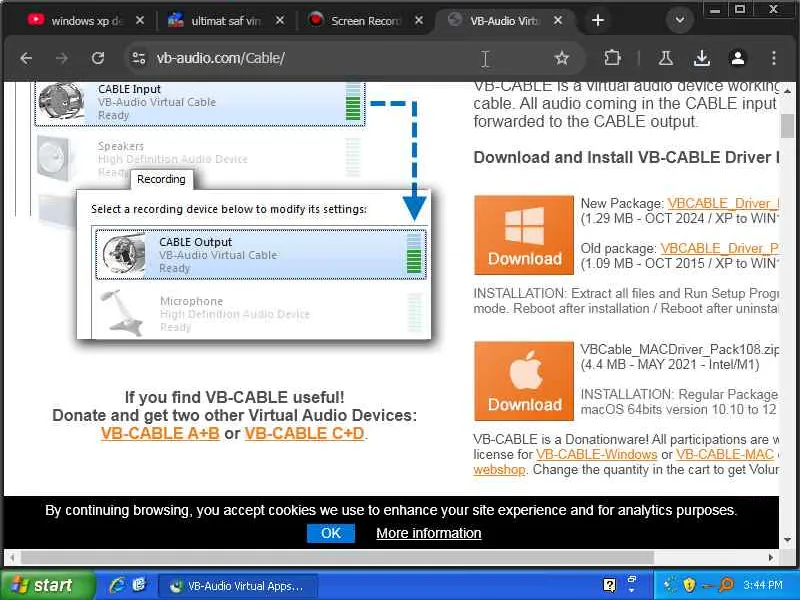This screenshot has width=800, height=600.
Task: Click the vertical scrollbar thumb
Action: click(x=788, y=126)
